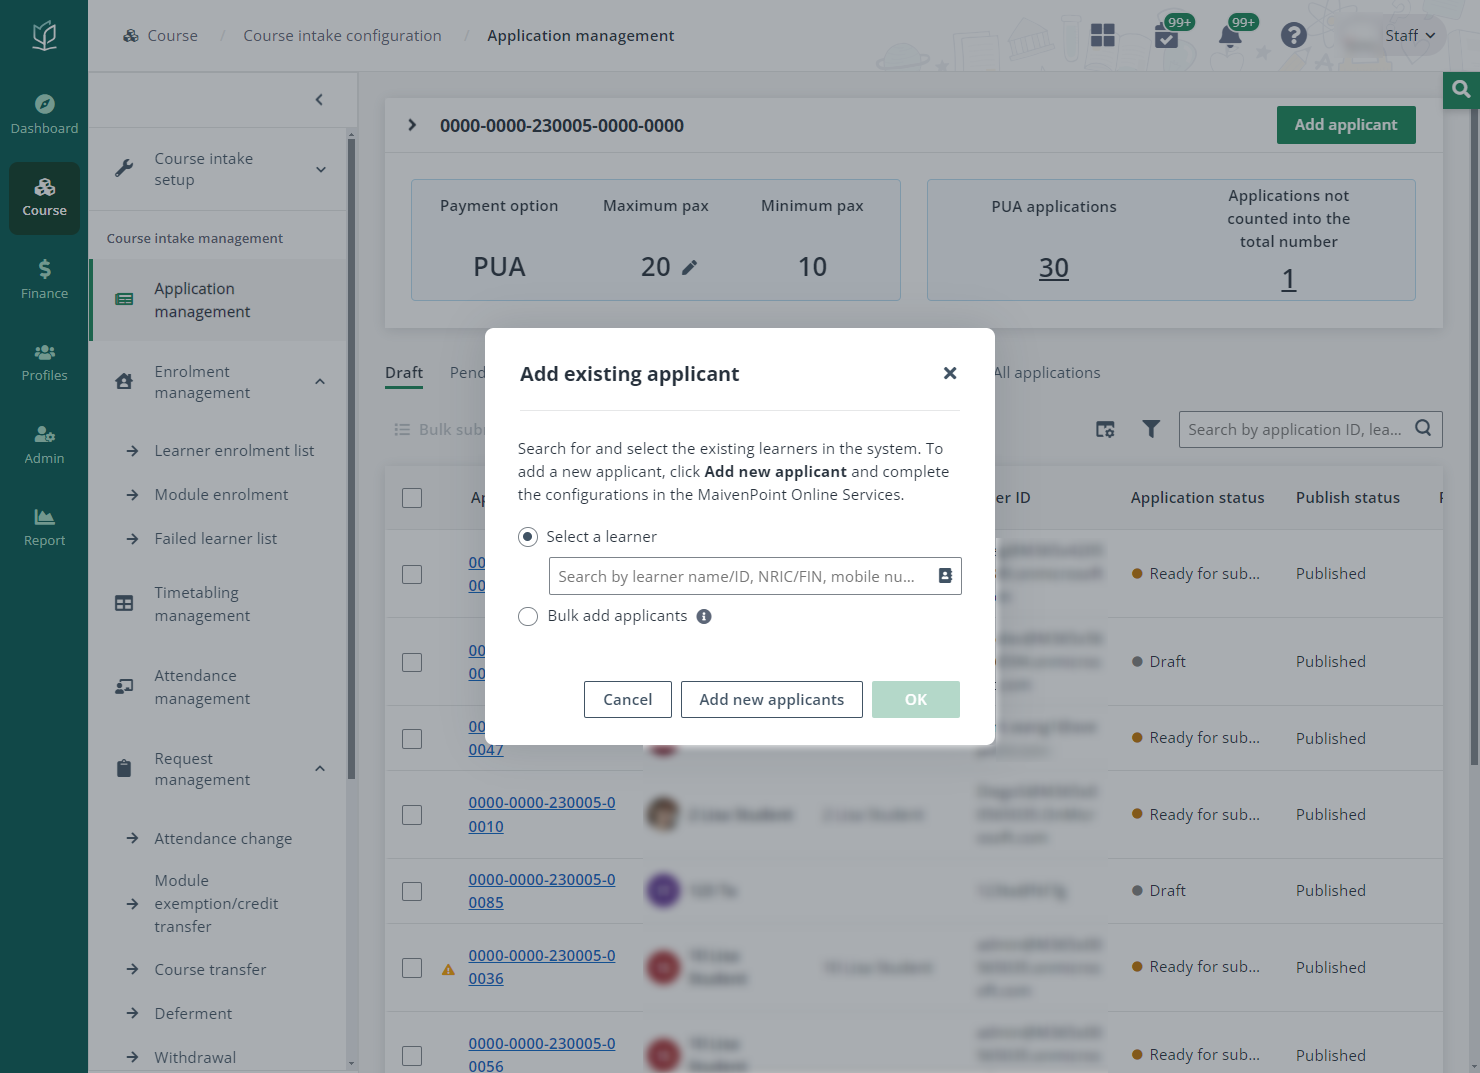Collapse the Request management section

[320, 768]
